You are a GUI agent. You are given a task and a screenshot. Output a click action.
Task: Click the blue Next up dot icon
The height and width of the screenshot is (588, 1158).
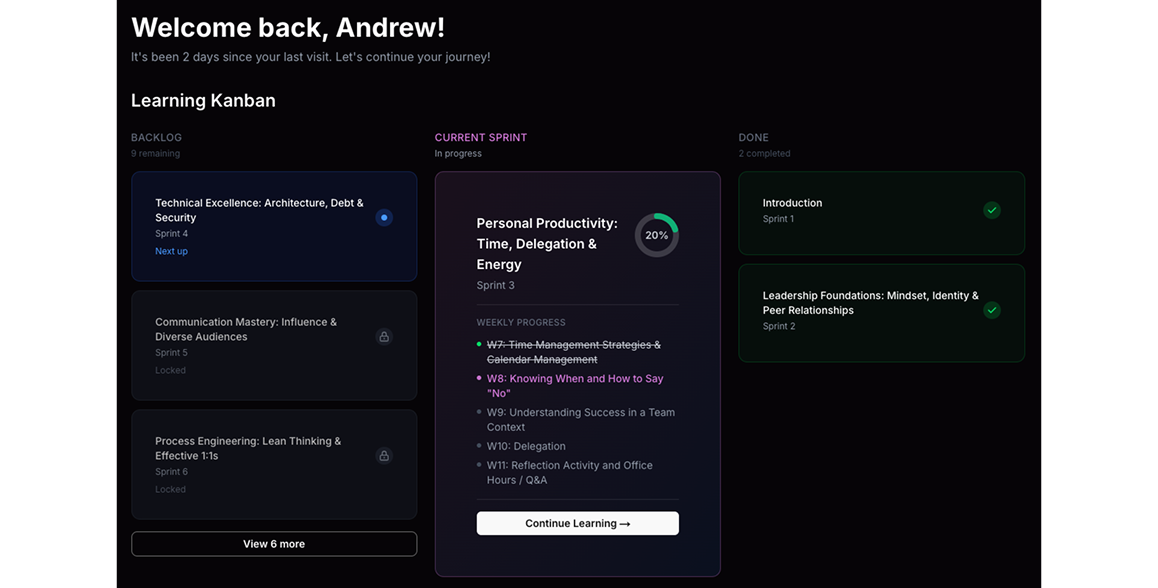click(x=384, y=217)
